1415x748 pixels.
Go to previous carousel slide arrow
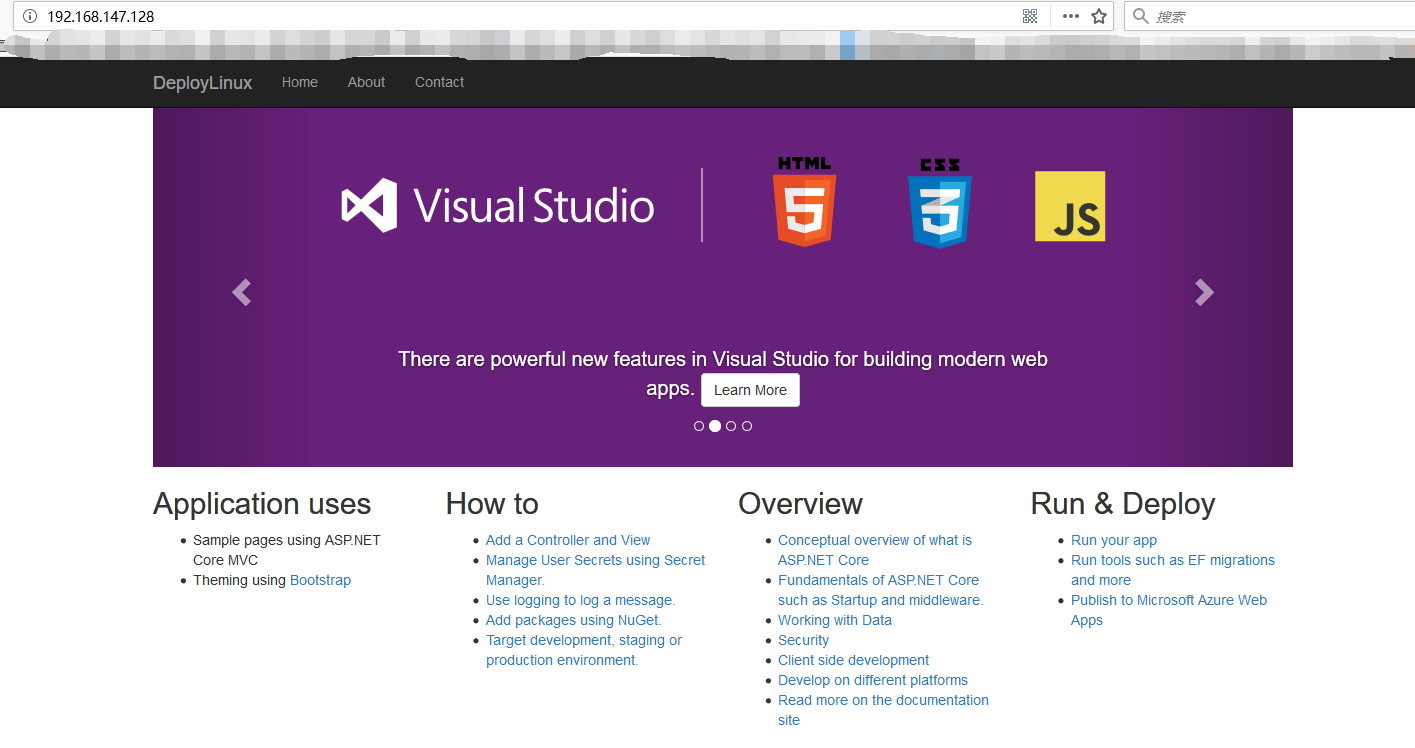(x=241, y=292)
